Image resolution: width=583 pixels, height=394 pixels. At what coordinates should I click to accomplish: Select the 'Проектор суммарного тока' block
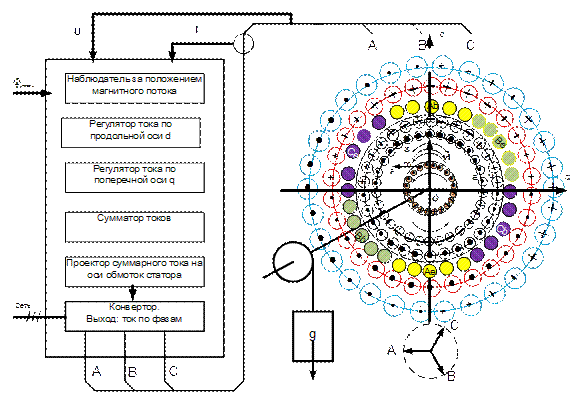[x=135, y=272]
